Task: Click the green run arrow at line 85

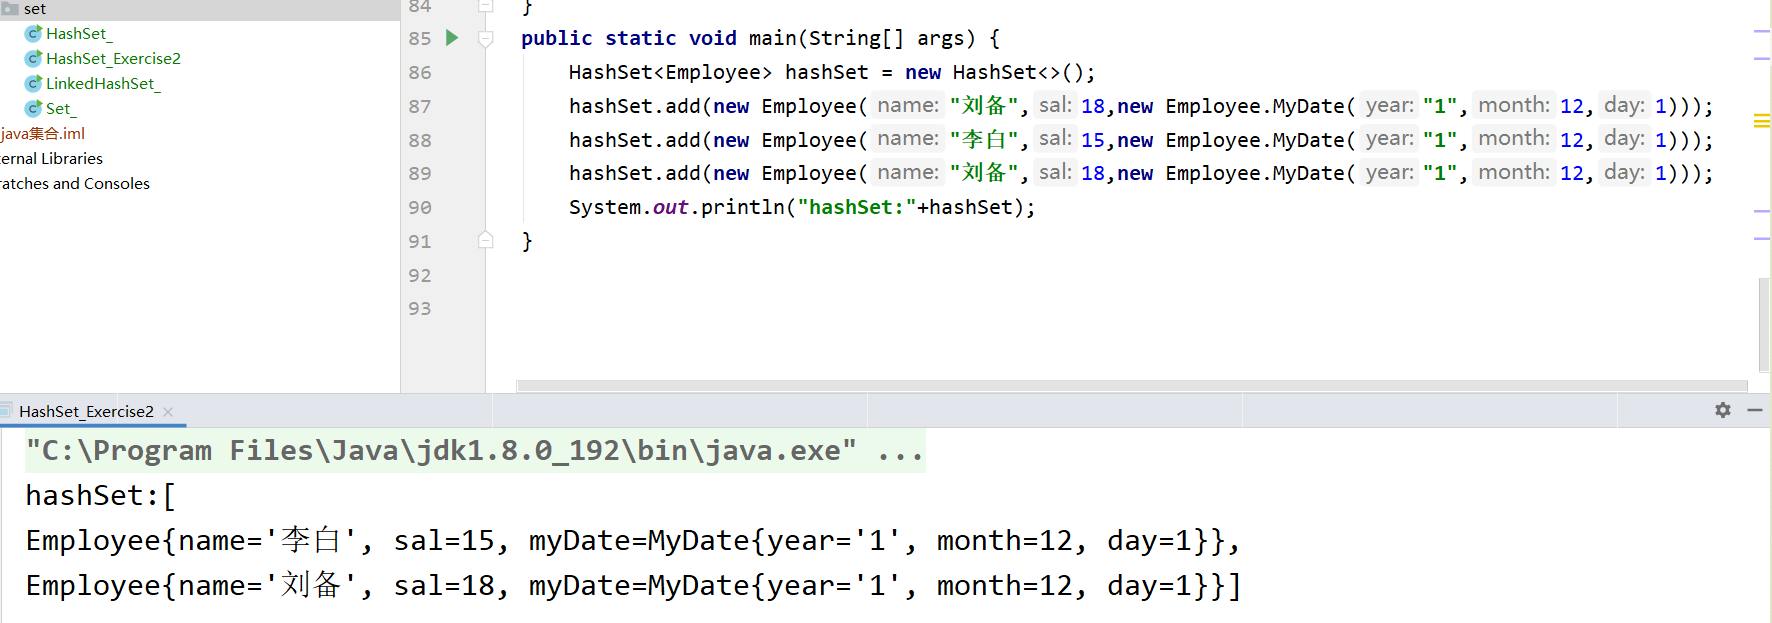Action: (452, 38)
